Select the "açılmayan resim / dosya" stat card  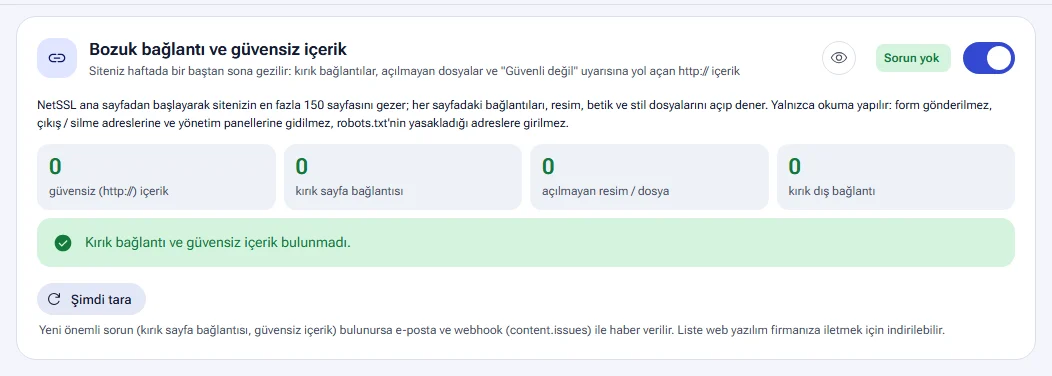pos(649,177)
